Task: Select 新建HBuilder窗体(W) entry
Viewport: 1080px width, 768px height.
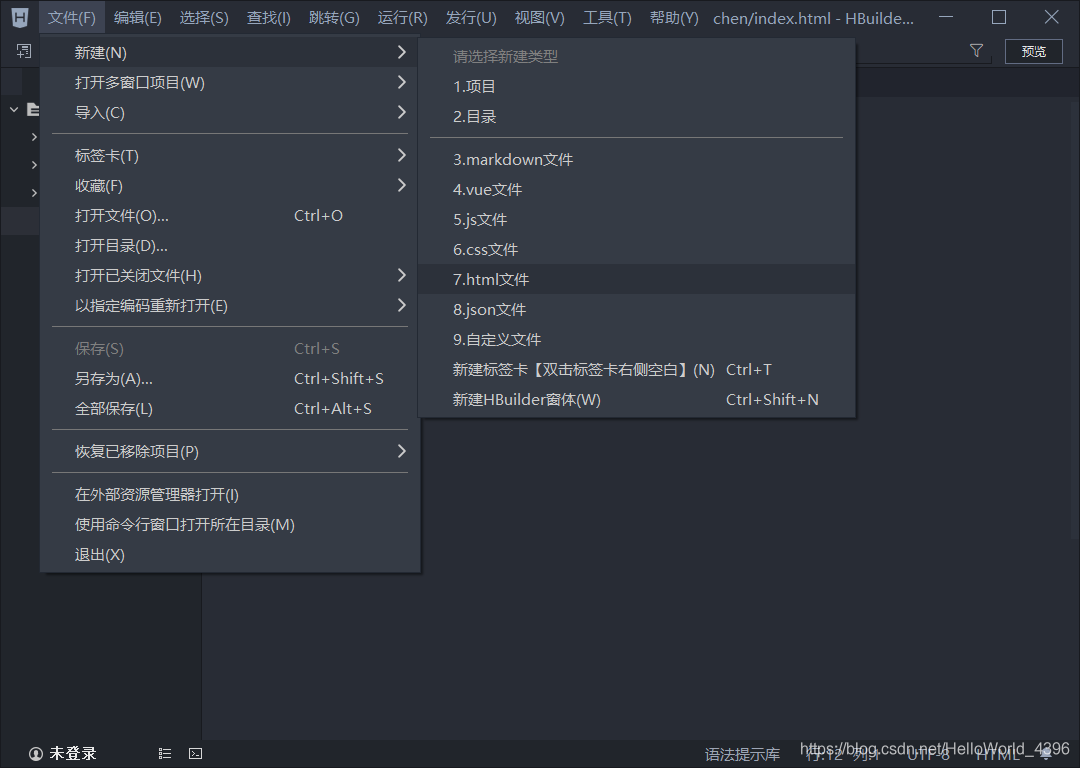Action: (x=636, y=399)
